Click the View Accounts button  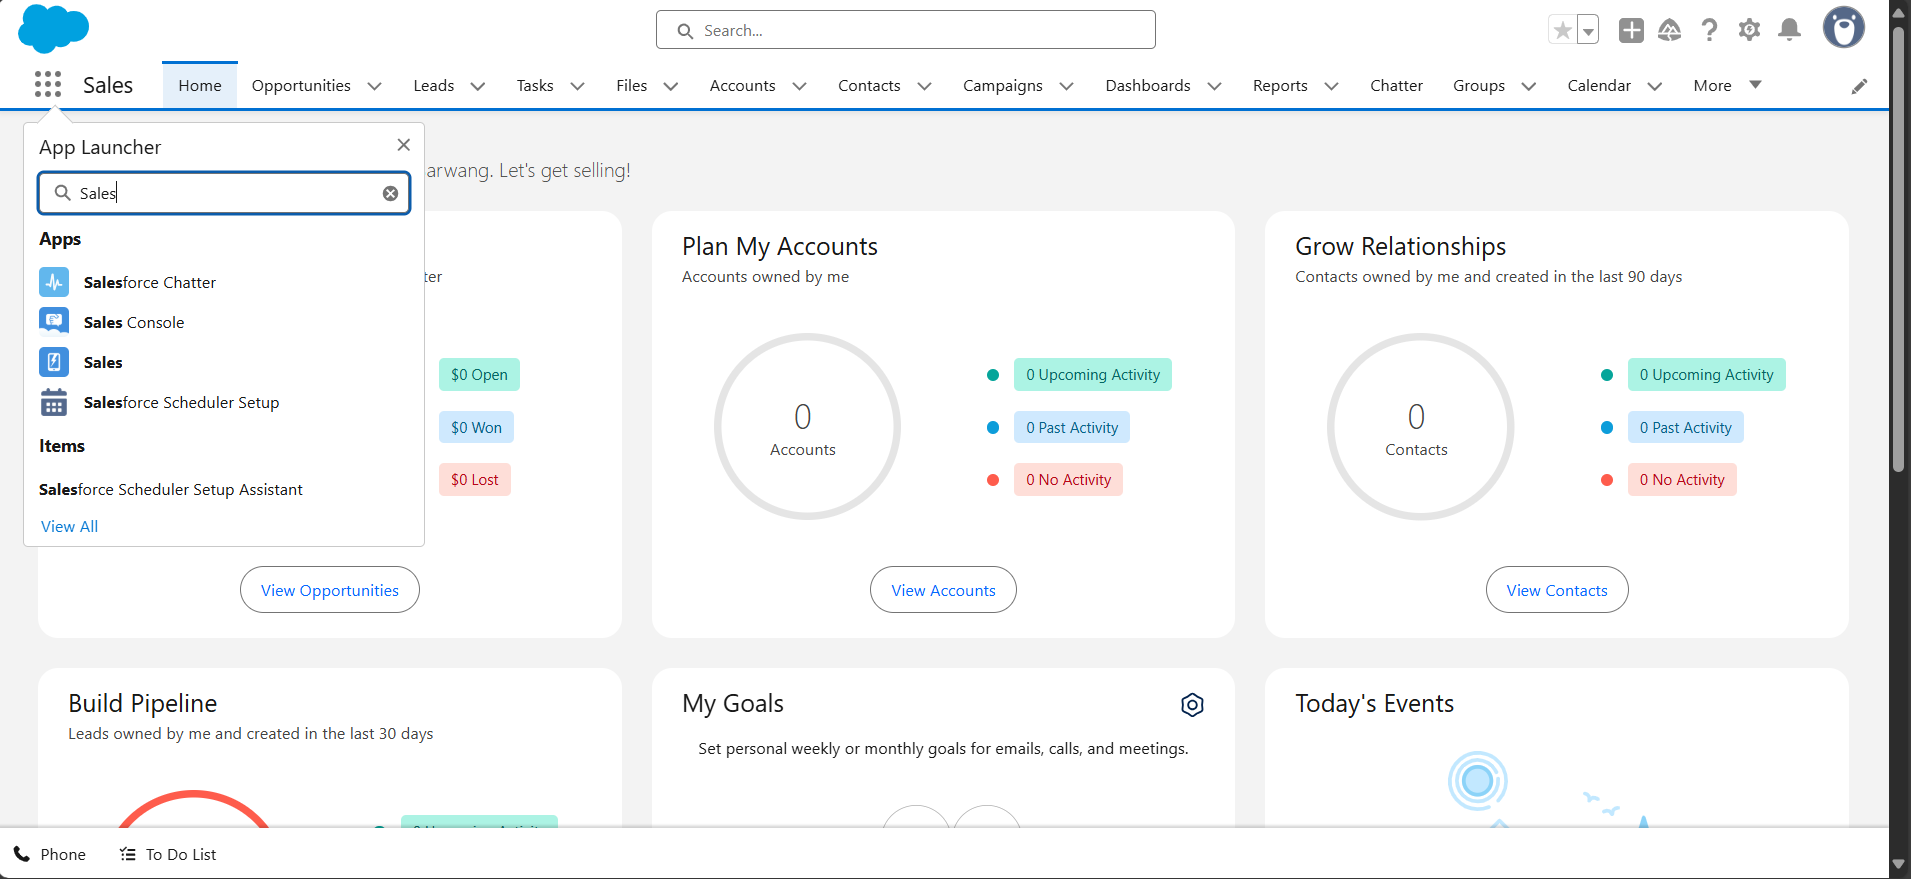[x=943, y=590]
